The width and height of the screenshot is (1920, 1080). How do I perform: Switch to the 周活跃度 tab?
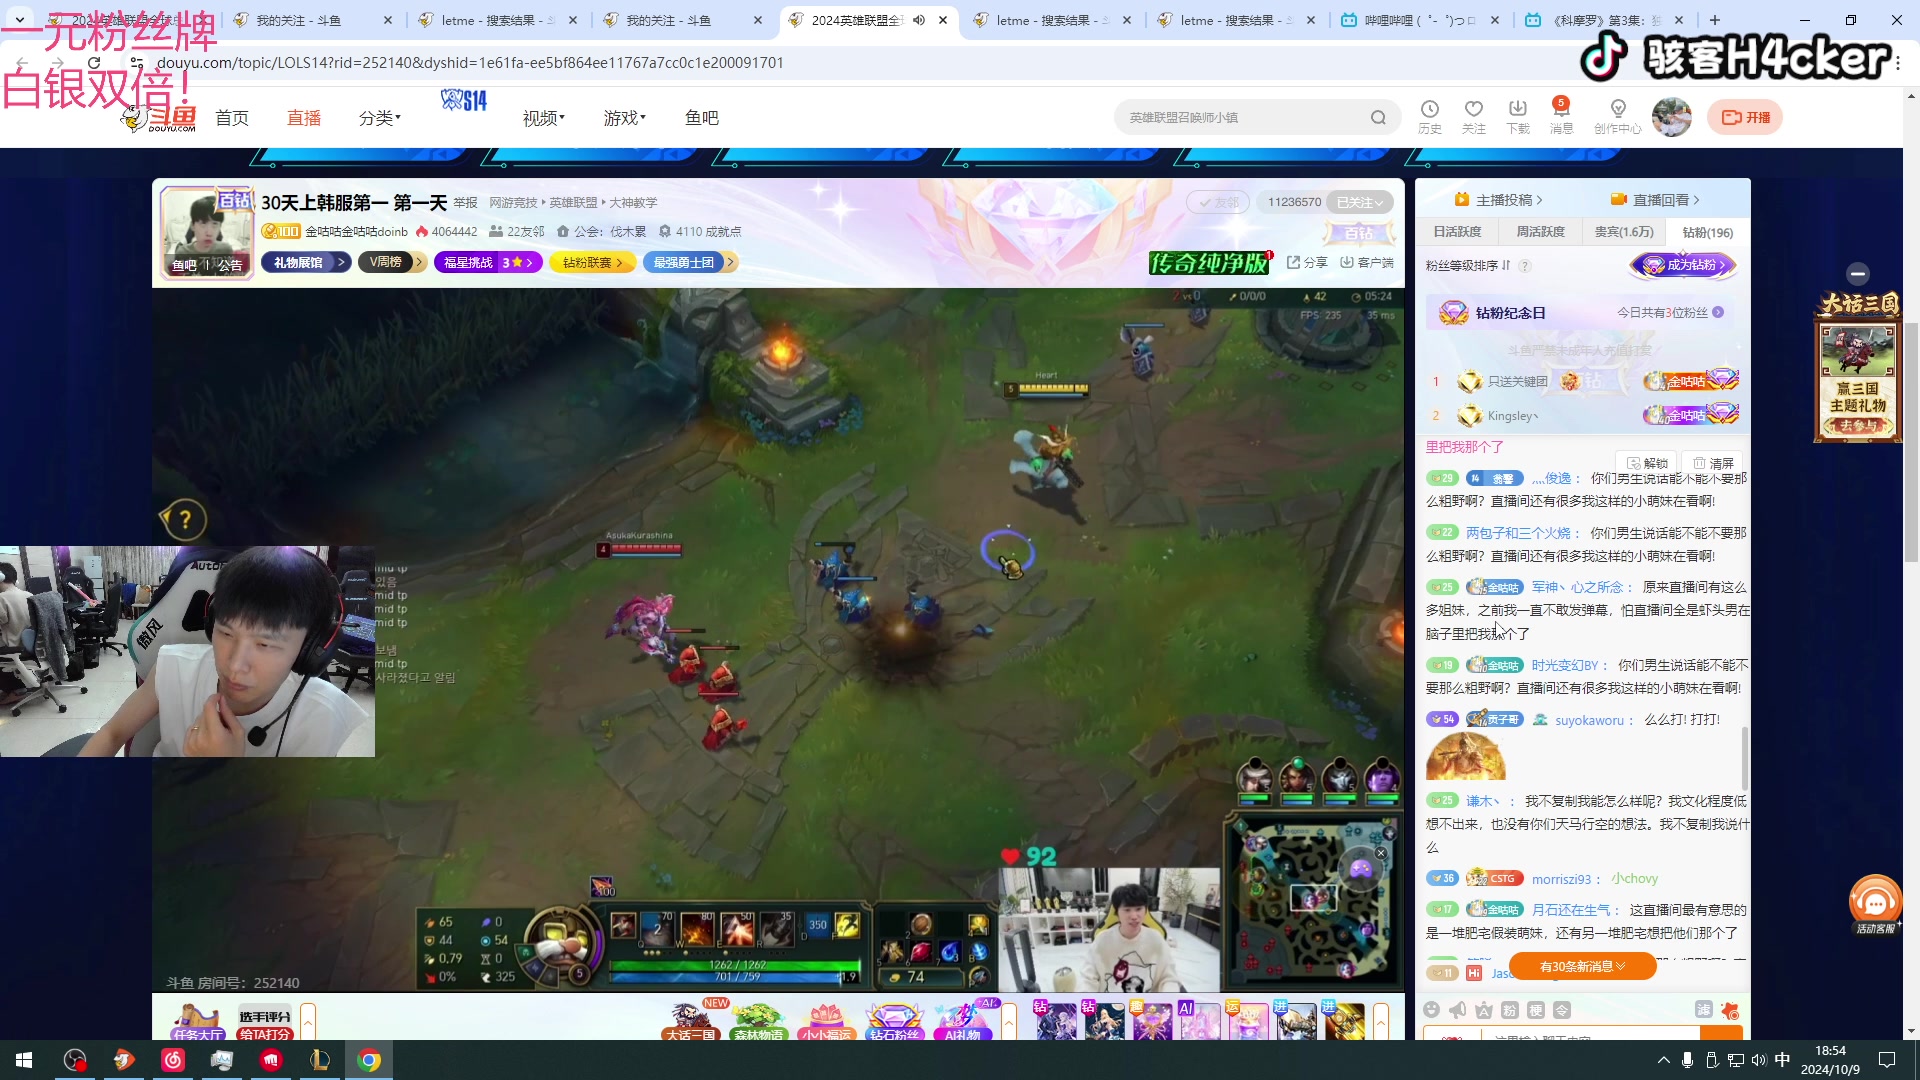1540,232
